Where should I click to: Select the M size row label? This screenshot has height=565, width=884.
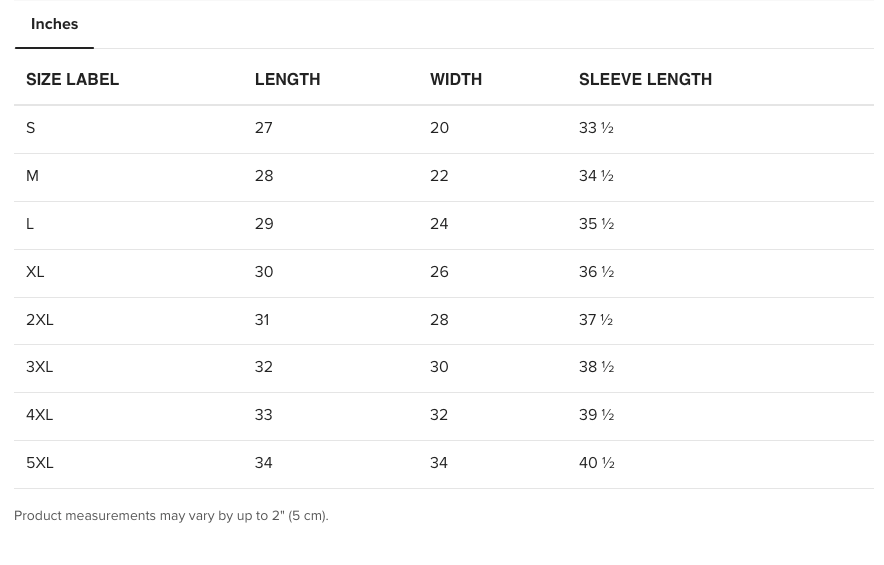pyautogui.click(x=33, y=176)
